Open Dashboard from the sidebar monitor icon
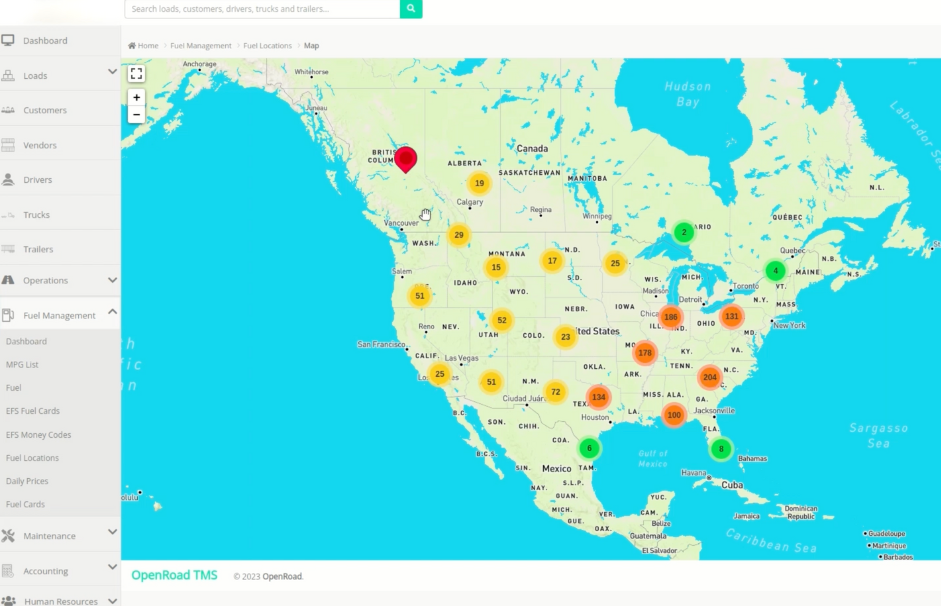 click(8, 40)
